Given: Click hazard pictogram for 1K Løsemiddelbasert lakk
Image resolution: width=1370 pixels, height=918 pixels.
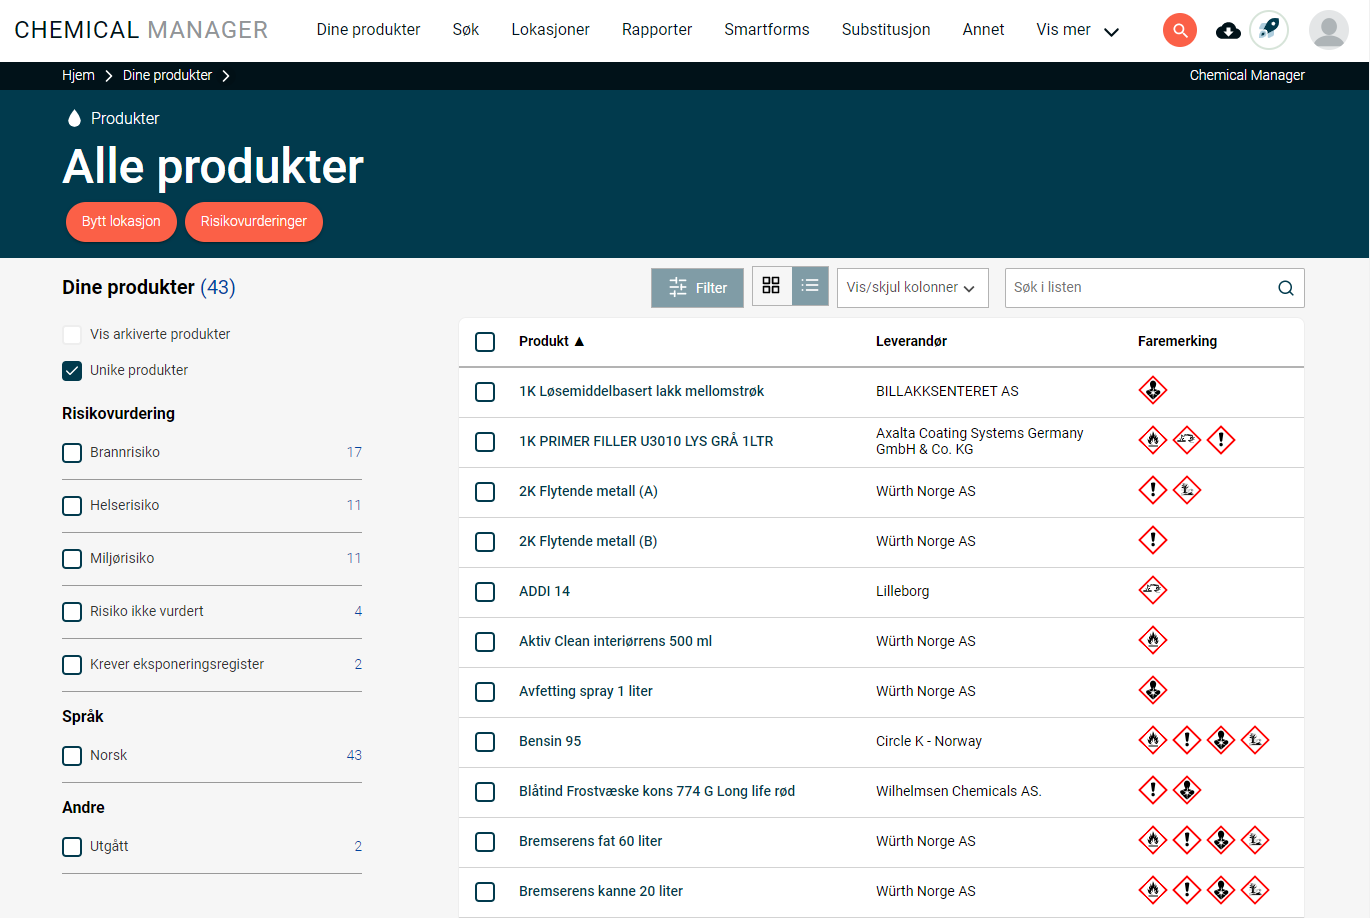Looking at the screenshot, I should [x=1153, y=390].
